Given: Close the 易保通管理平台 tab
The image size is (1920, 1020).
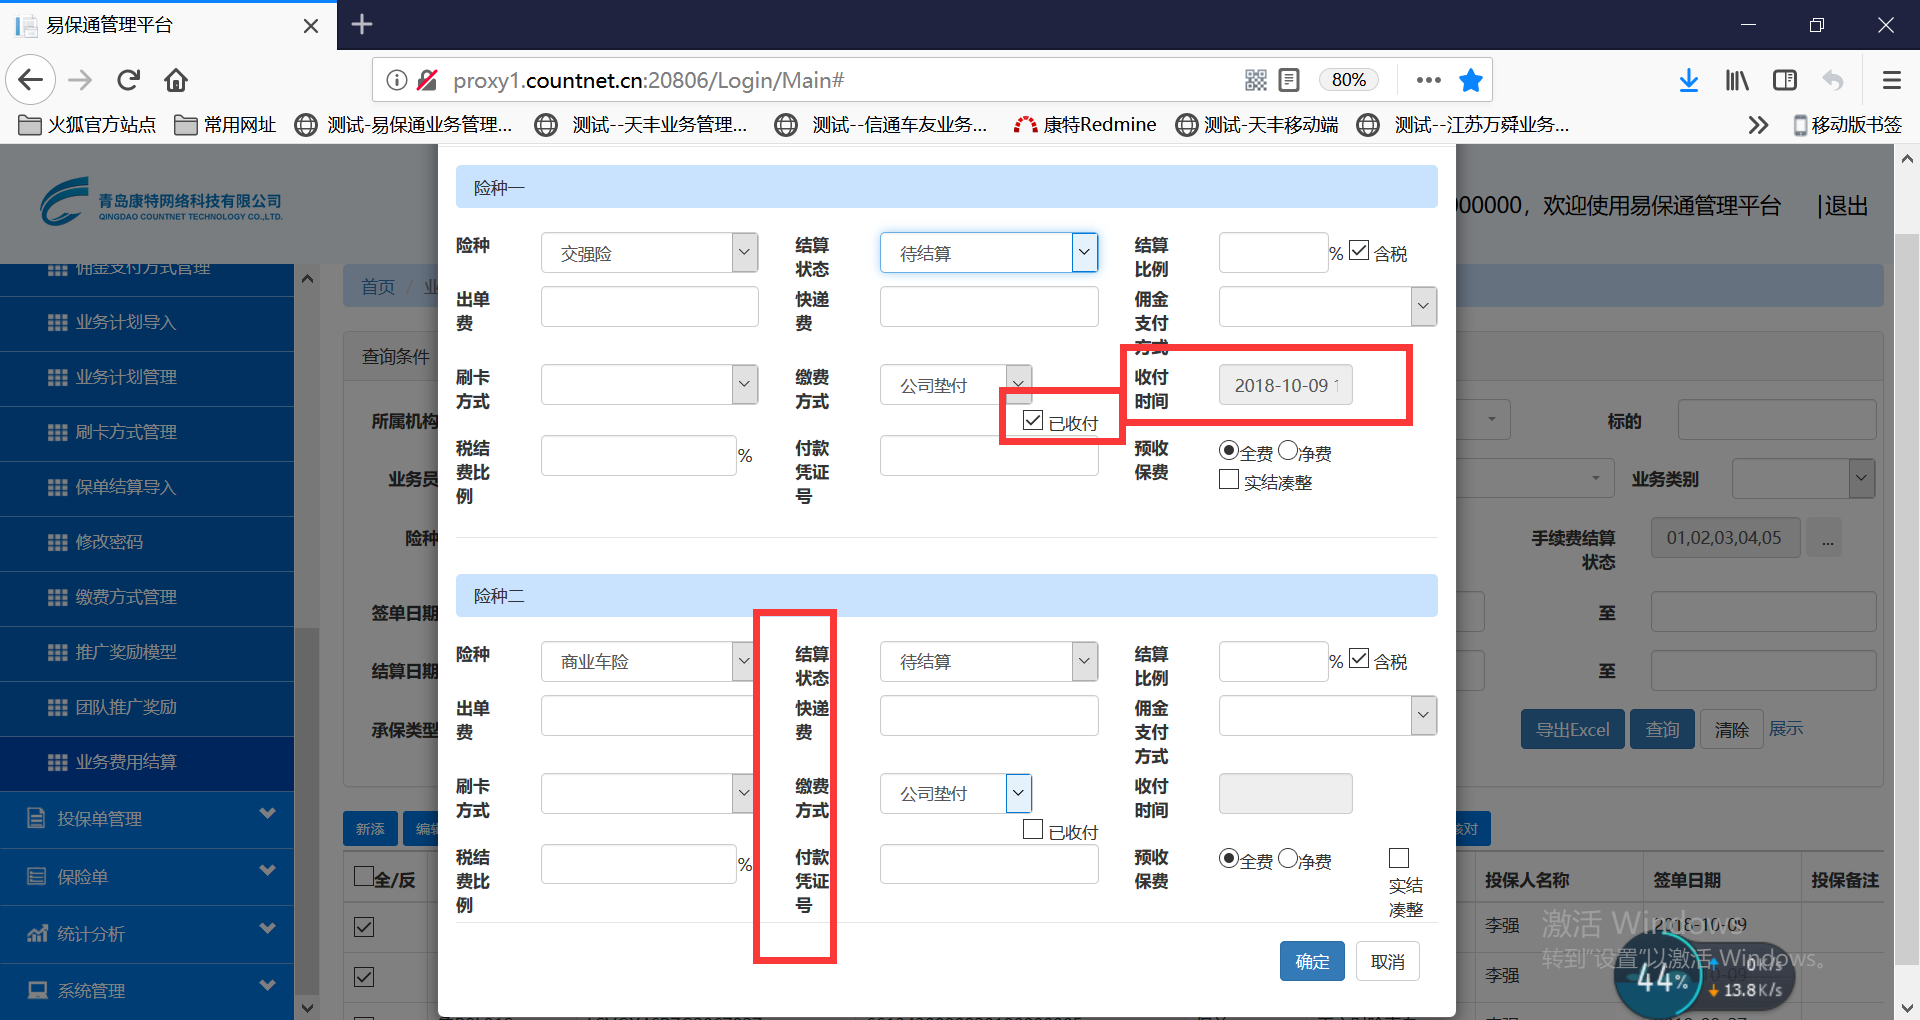Looking at the screenshot, I should [x=311, y=25].
